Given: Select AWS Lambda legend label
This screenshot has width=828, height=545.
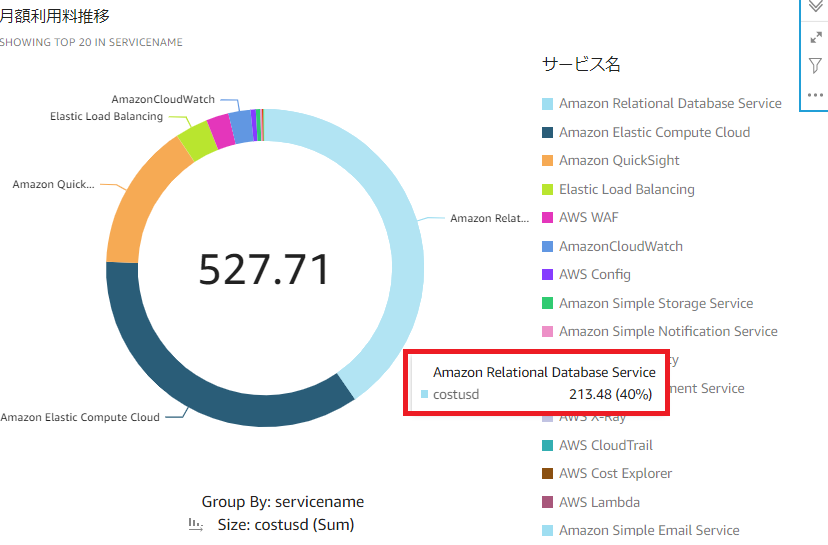Looking at the screenshot, I should tap(599, 502).
